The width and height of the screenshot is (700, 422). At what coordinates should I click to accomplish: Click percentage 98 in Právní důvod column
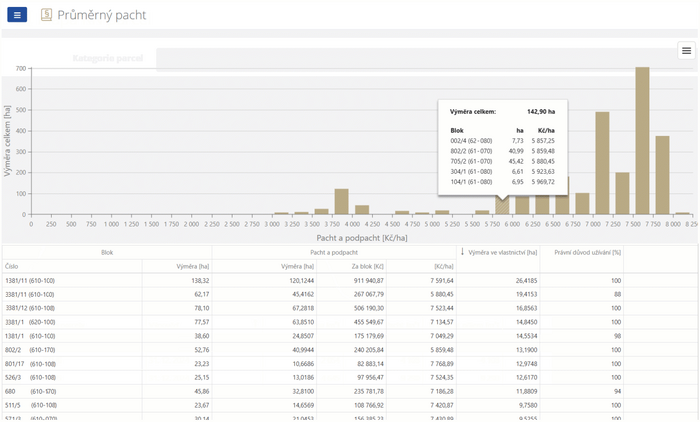pos(617,336)
